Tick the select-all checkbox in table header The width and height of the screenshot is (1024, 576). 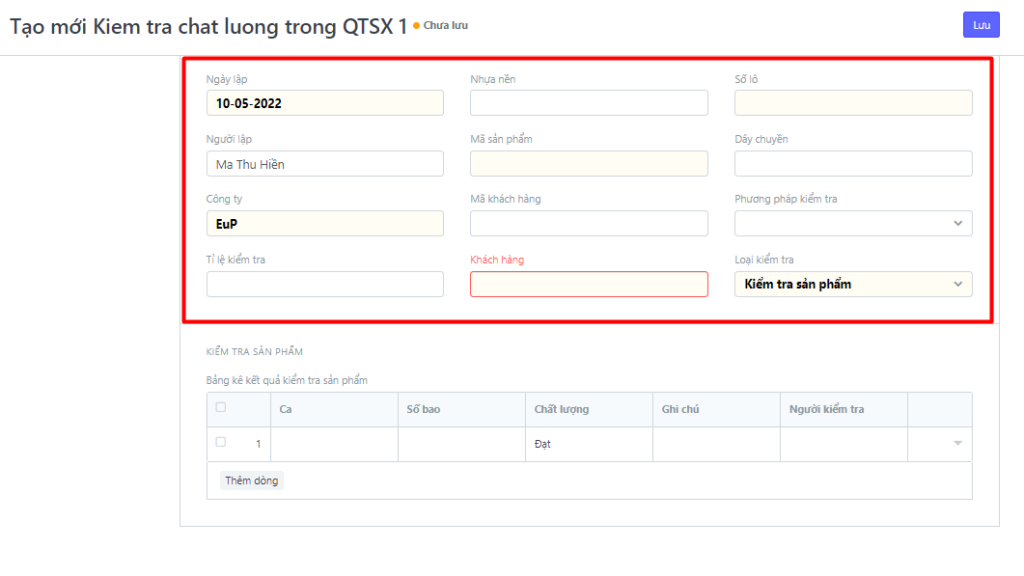click(x=221, y=407)
